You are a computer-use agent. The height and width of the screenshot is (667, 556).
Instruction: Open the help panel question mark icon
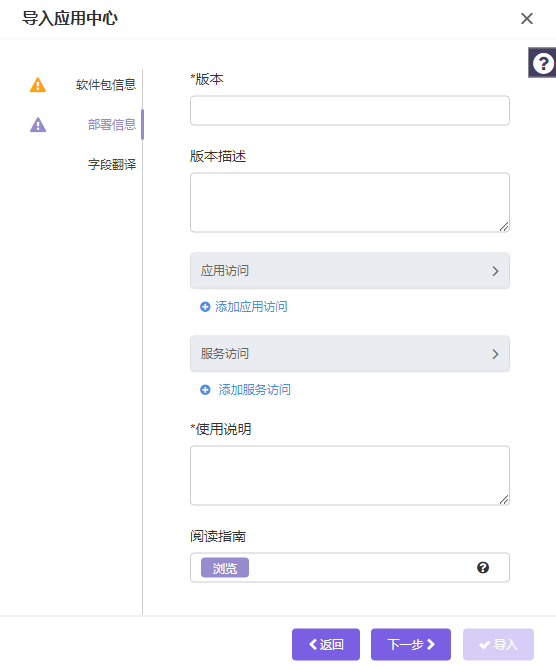coord(543,63)
